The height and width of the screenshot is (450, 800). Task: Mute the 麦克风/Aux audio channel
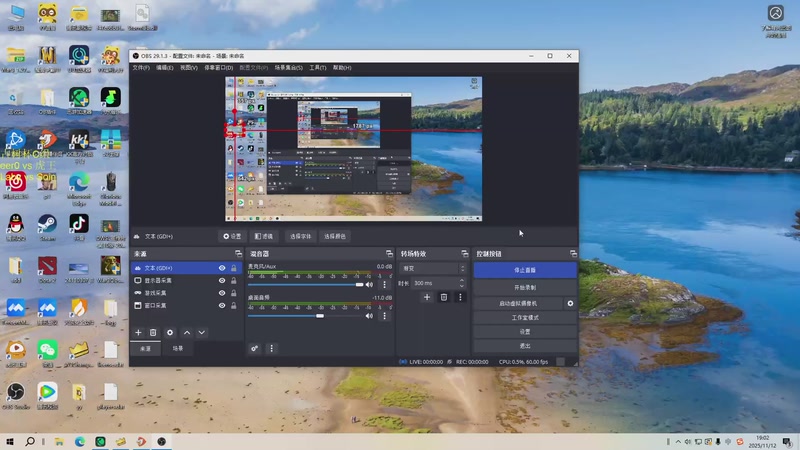coord(369,285)
